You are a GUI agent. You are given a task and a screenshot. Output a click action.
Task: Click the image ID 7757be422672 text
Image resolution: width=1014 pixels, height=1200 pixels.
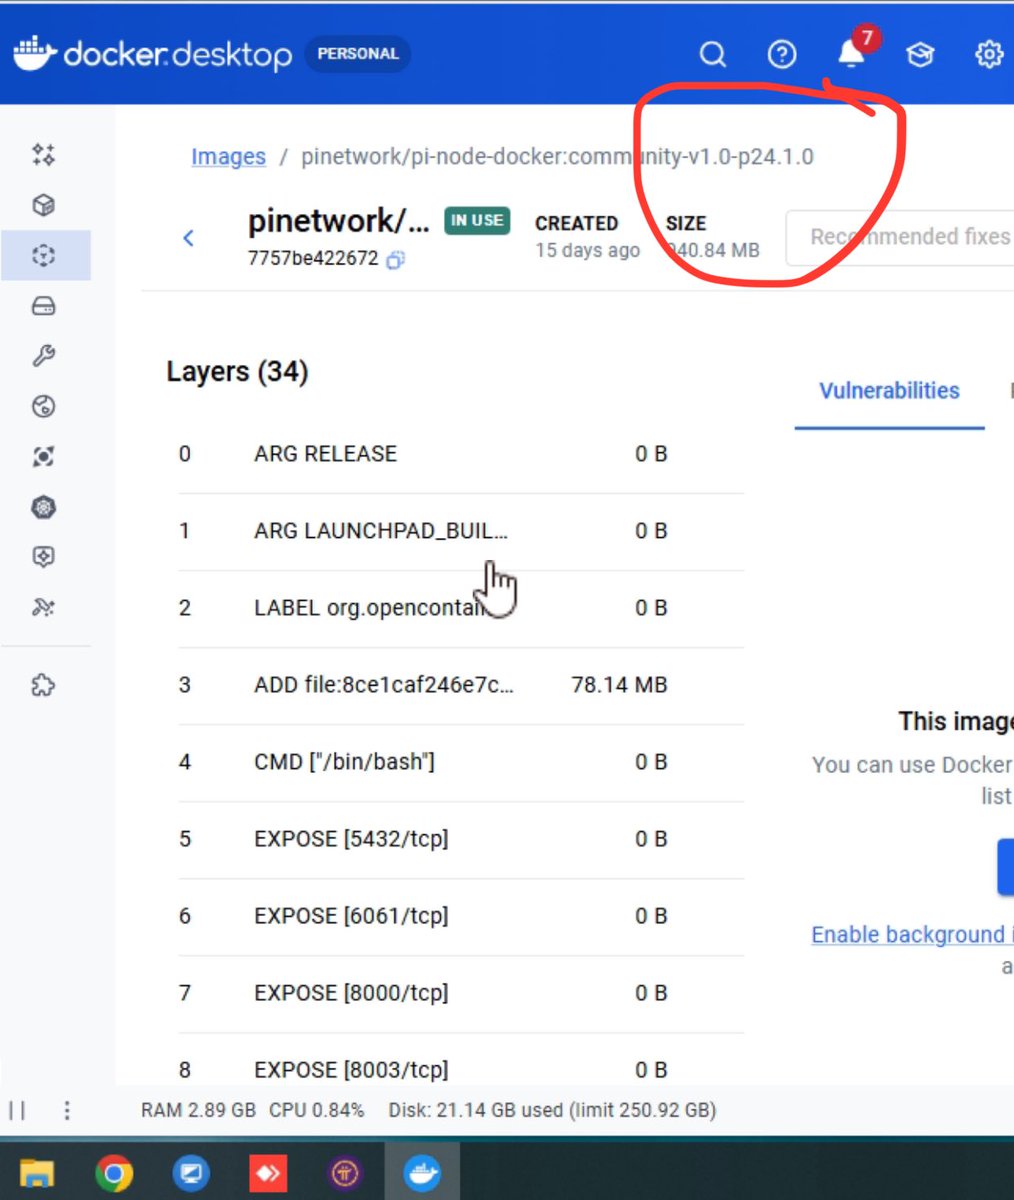tap(313, 259)
